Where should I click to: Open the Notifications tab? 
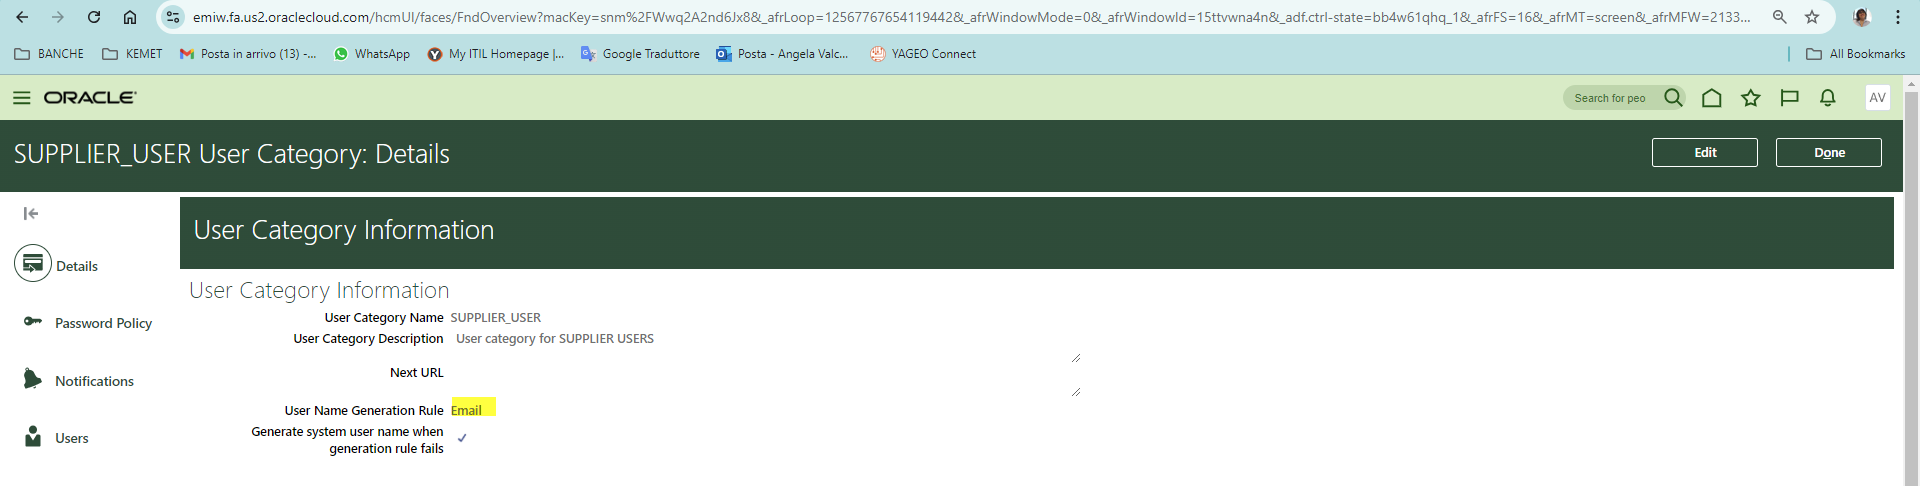point(94,381)
